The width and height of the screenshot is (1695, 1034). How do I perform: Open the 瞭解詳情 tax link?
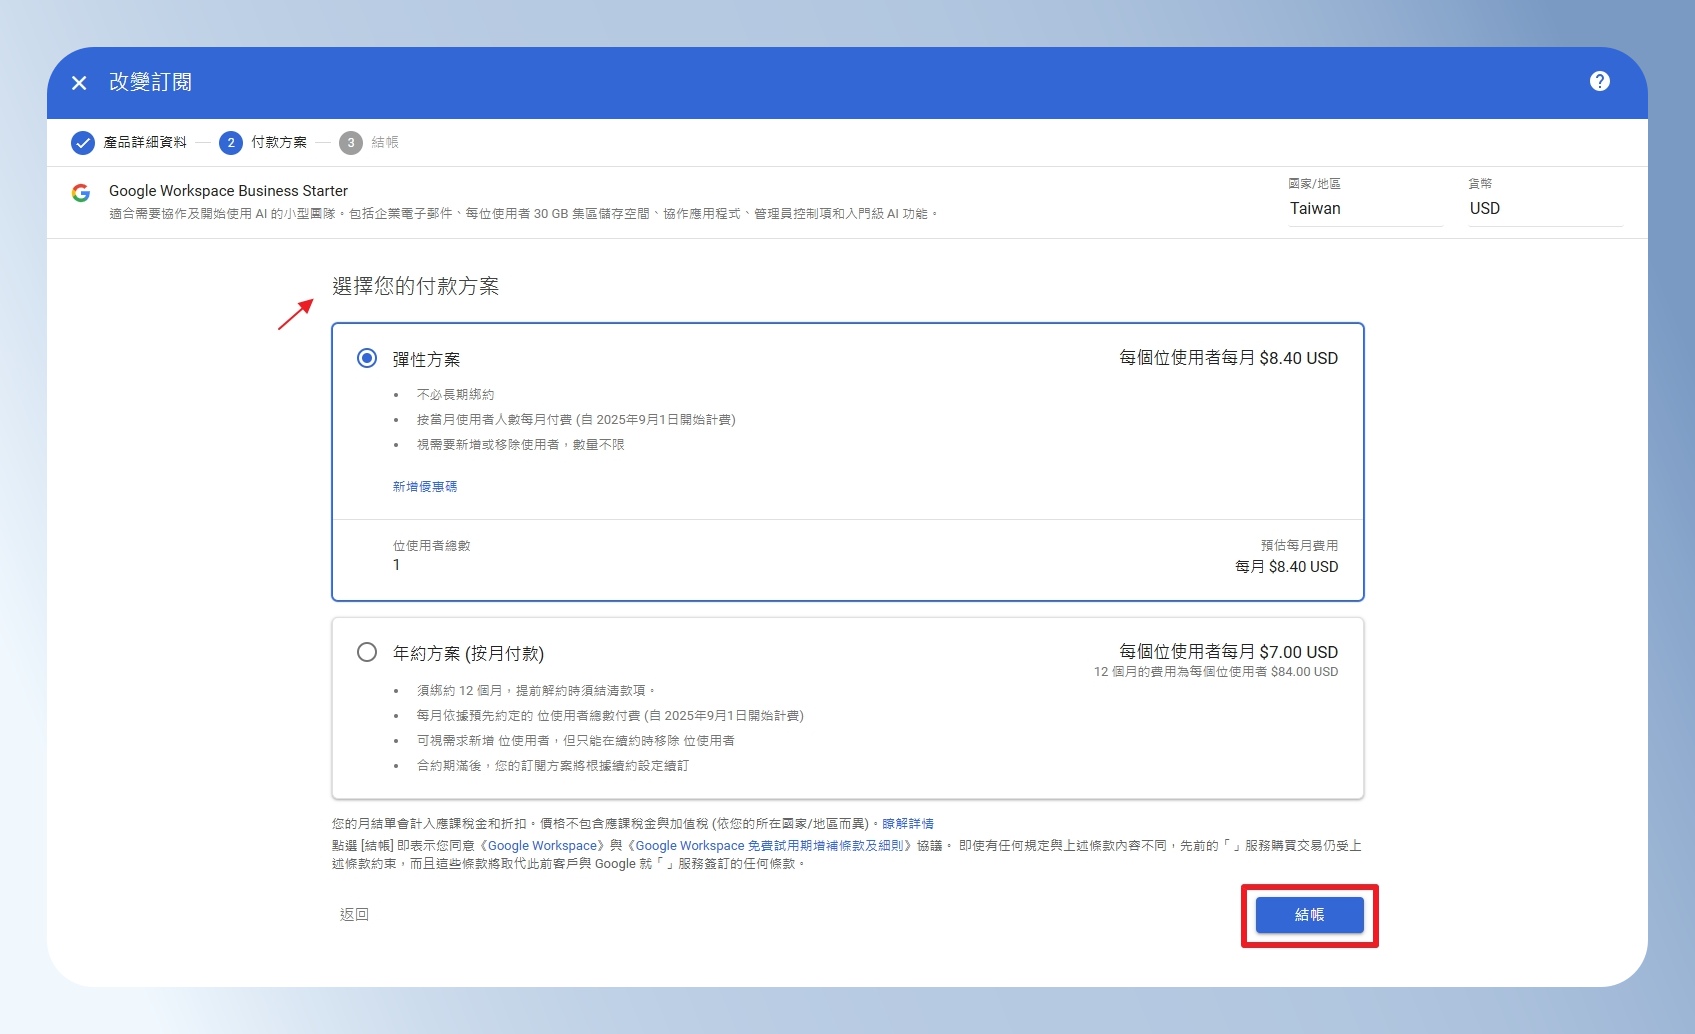pos(908,824)
